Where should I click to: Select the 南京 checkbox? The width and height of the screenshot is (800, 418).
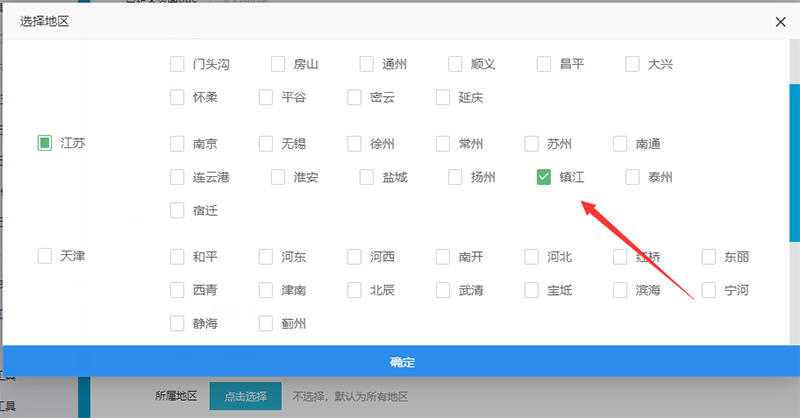tap(177, 144)
